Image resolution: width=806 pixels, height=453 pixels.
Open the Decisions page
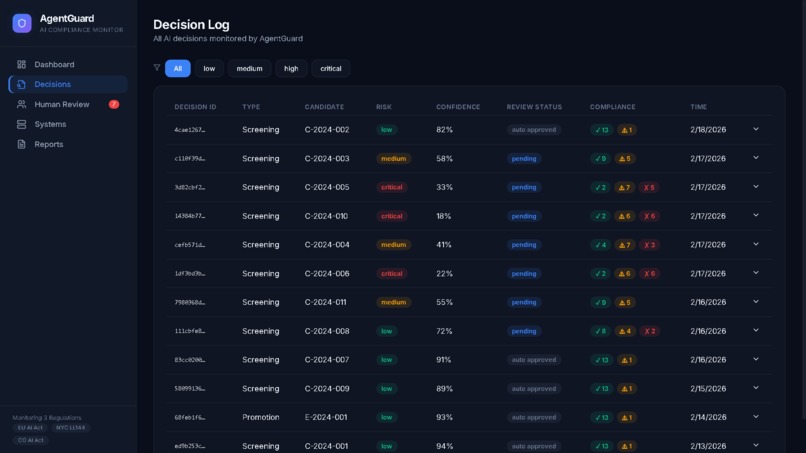tap(68, 84)
